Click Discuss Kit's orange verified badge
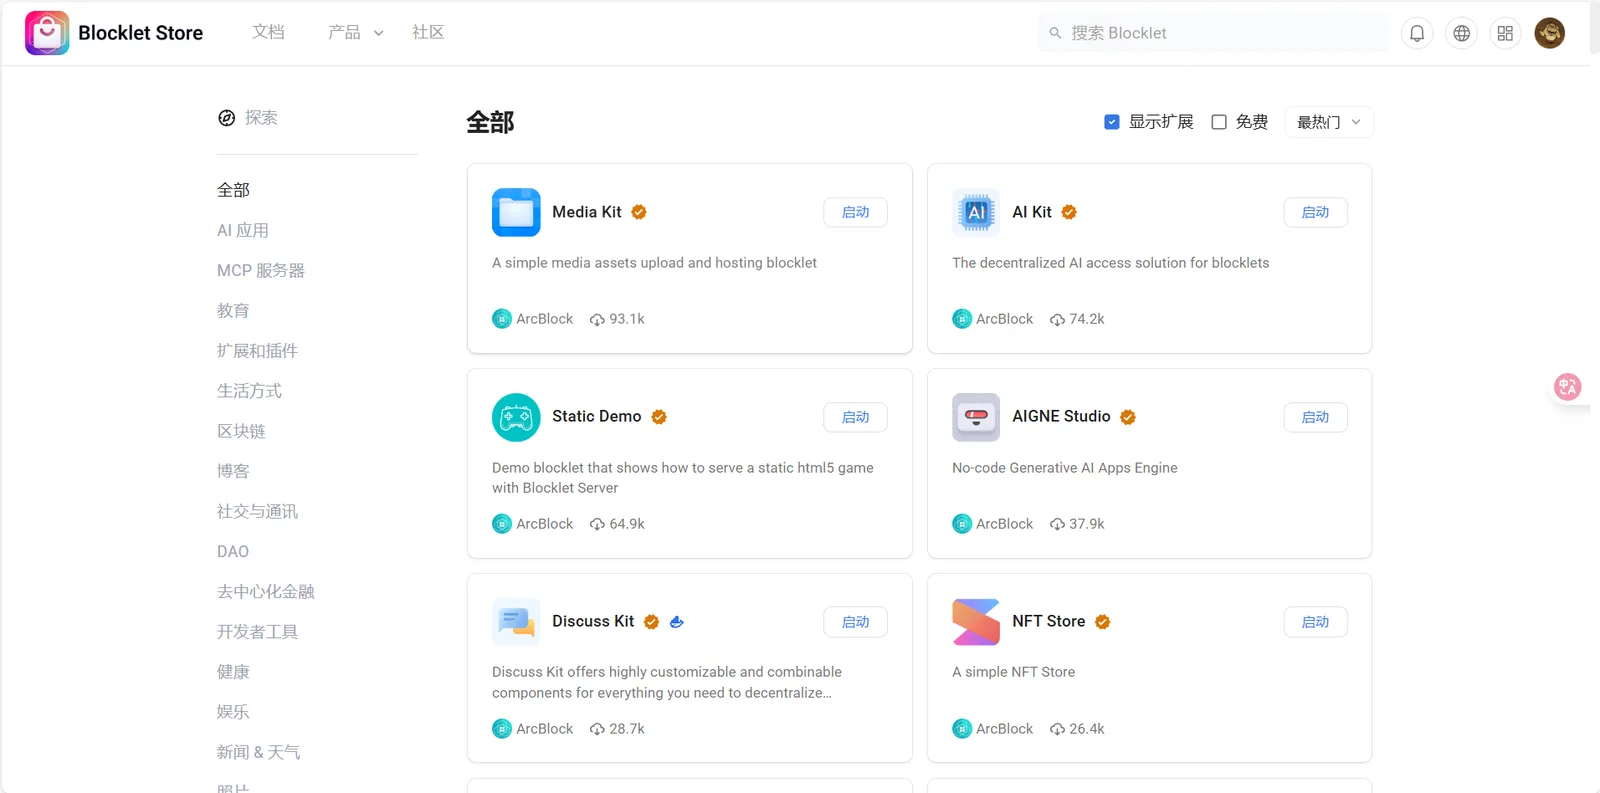Image resolution: width=1600 pixels, height=793 pixels. [x=651, y=622]
